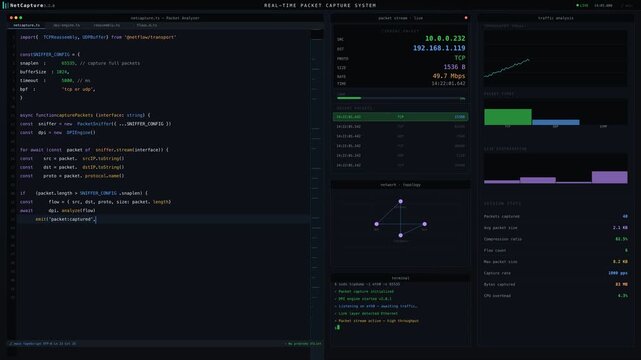Click the terminal line 'Packet capture initialized'
The width and height of the screenshot is (641, 360).
tap(364, 292)
